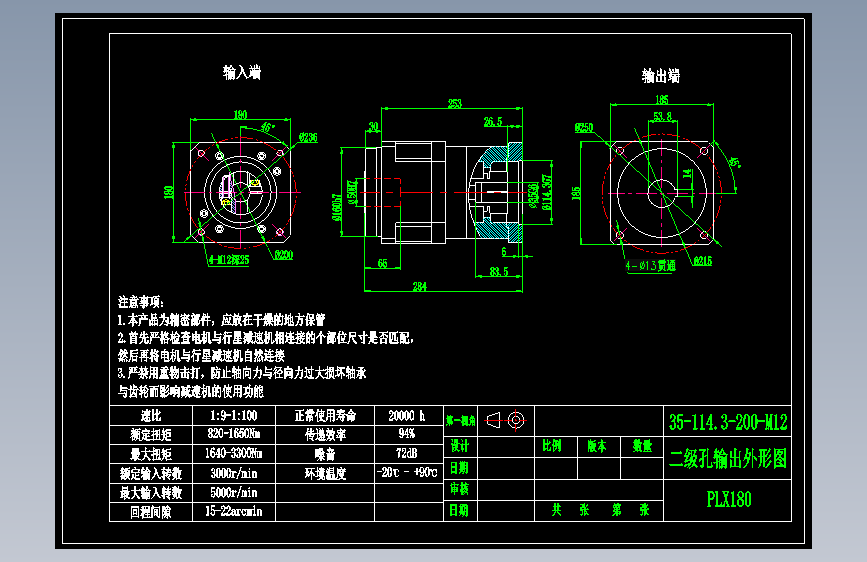
Task: Click the 注意事项 notes heading
Action: tap(140, 302)
